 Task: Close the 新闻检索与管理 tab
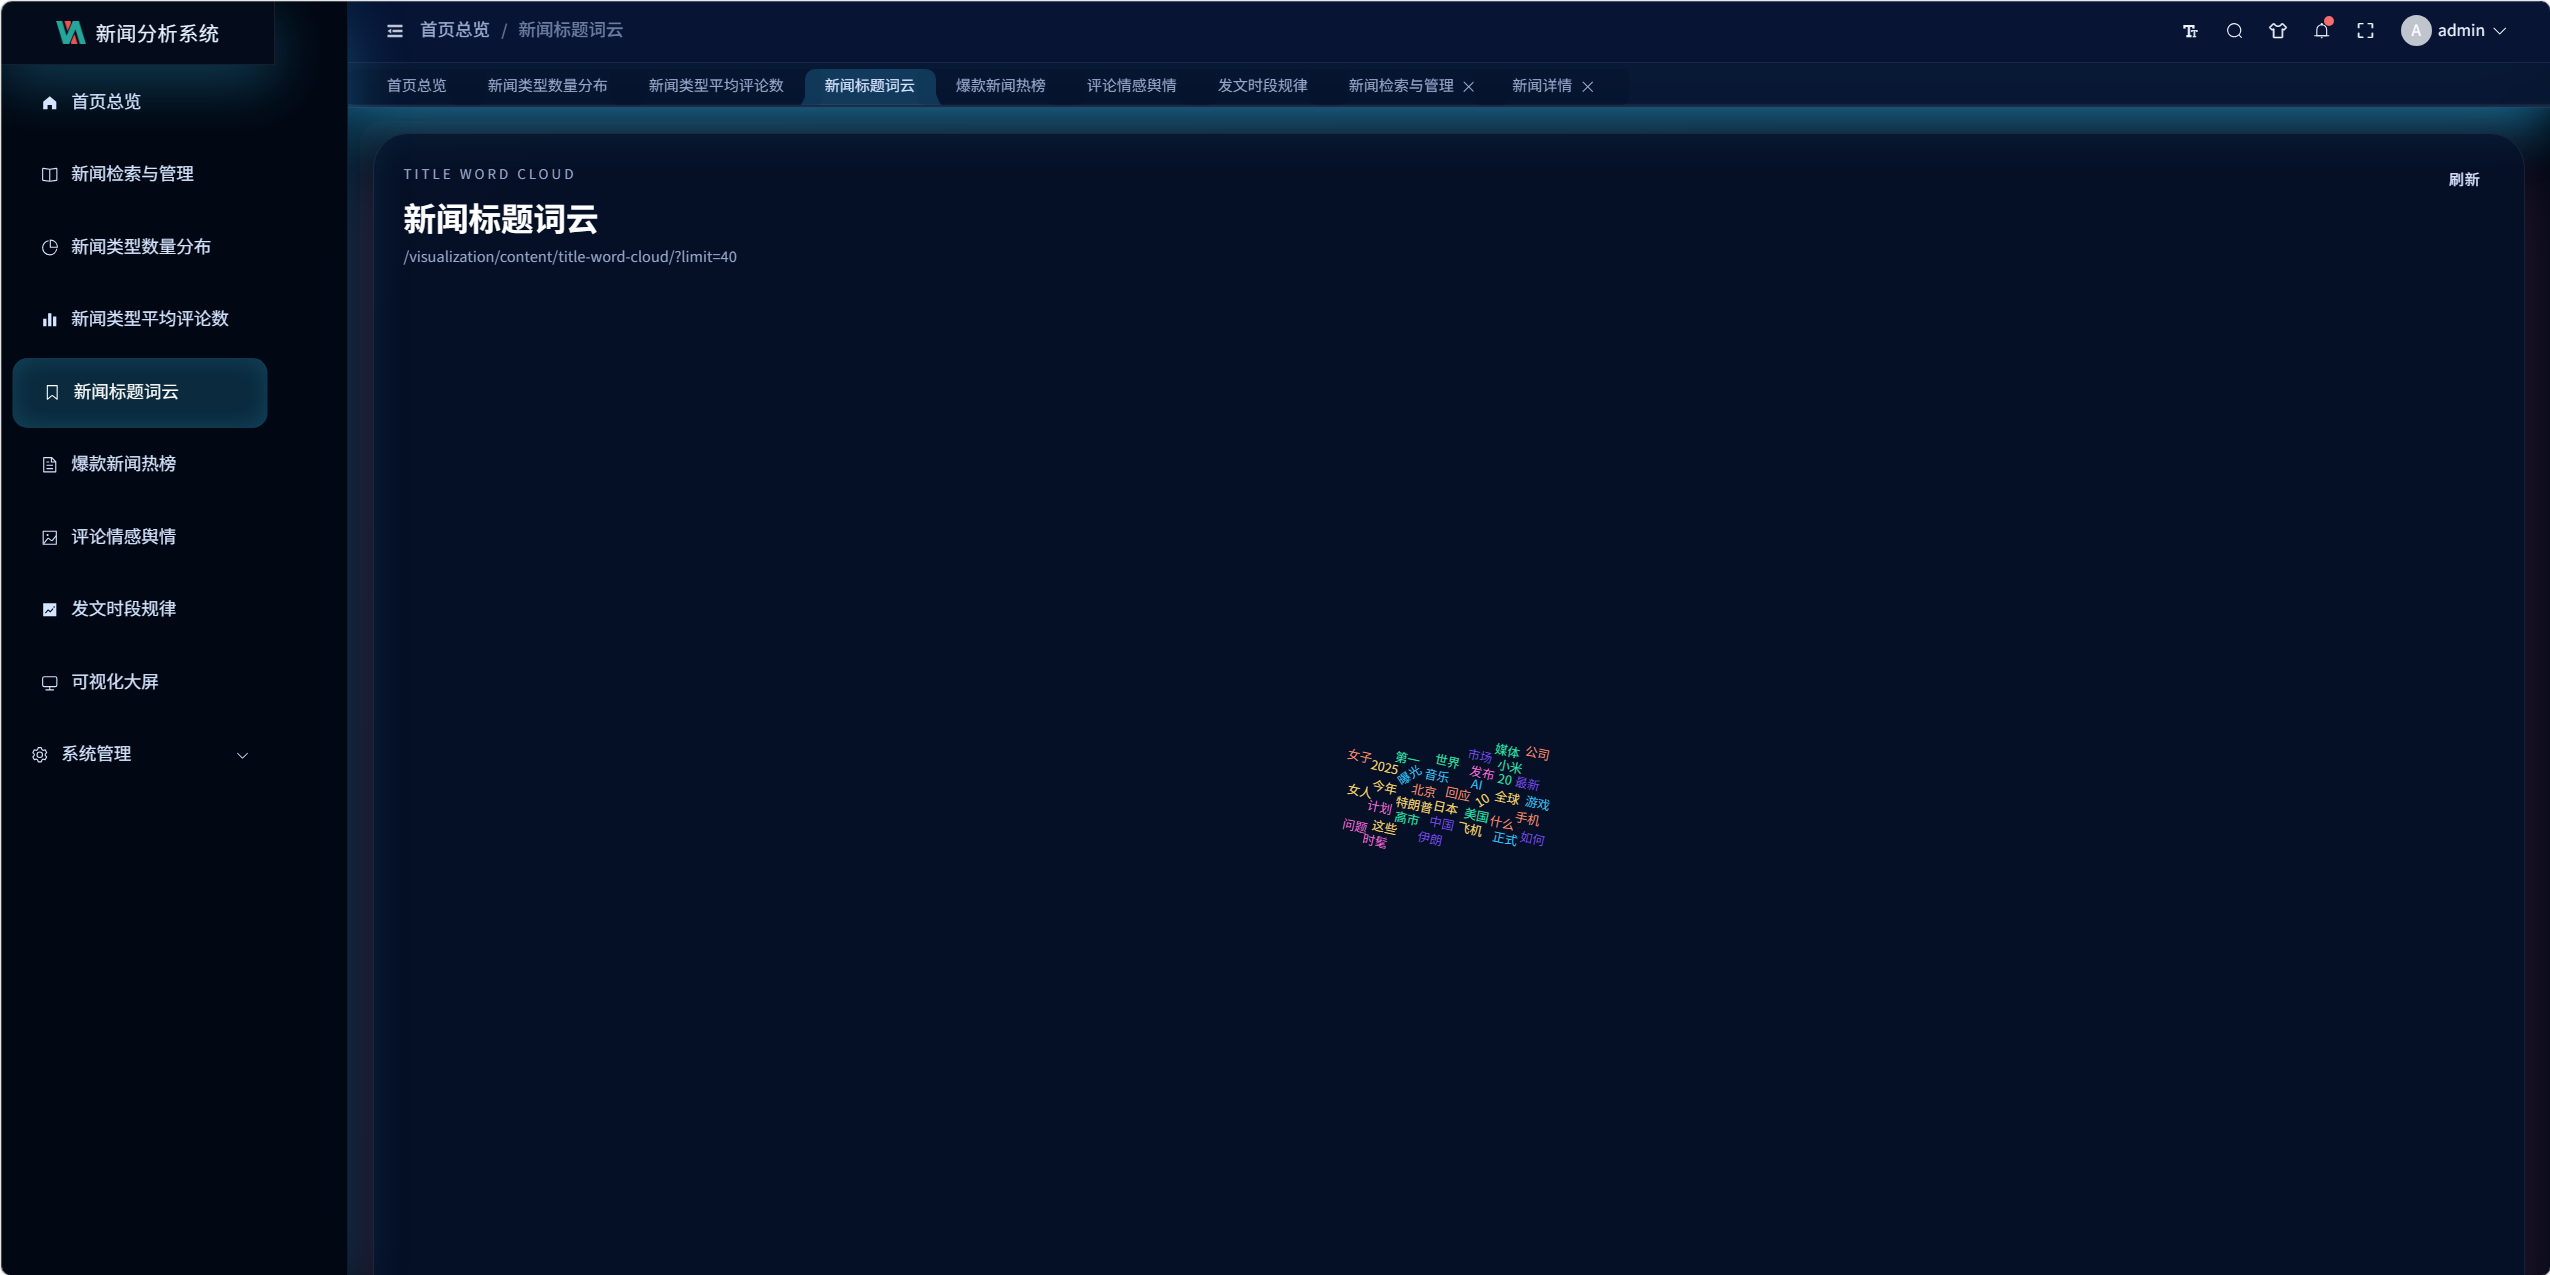click(1468, 87)
